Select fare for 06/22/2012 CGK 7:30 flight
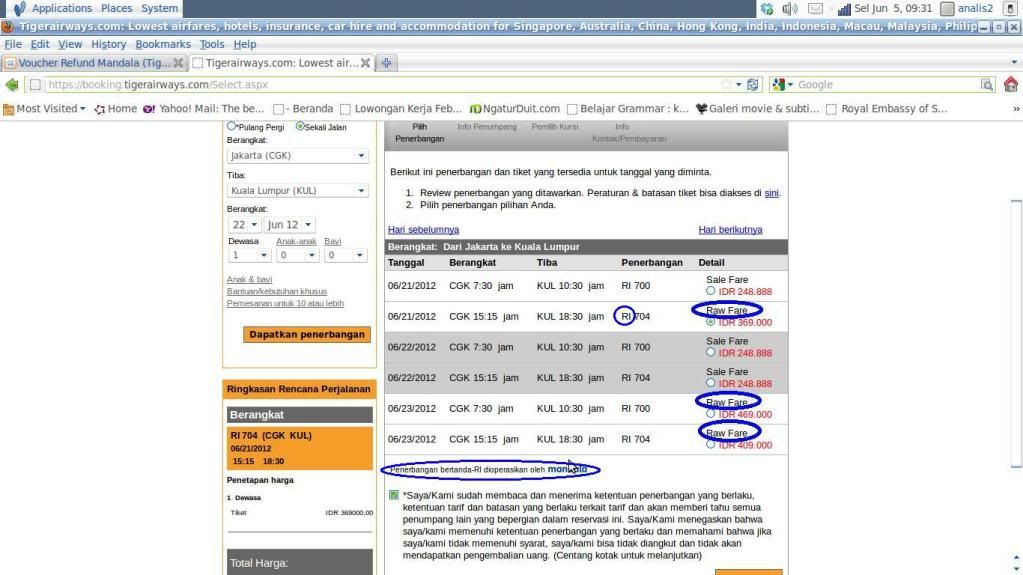This screenshot has height=575, width=1023. coord(710,352)
